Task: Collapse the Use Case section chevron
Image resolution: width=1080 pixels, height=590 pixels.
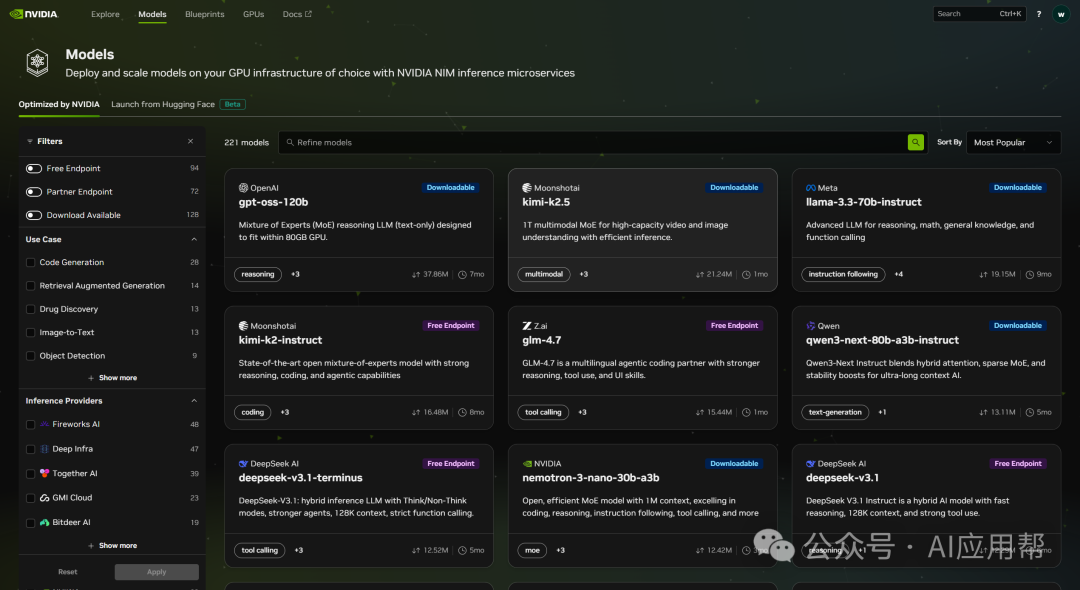Action: (x=194, y=240)
